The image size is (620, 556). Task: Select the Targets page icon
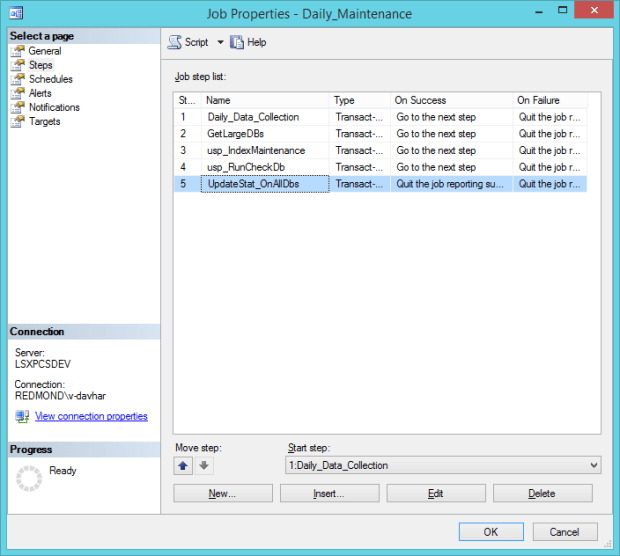[x=18, y=121]
